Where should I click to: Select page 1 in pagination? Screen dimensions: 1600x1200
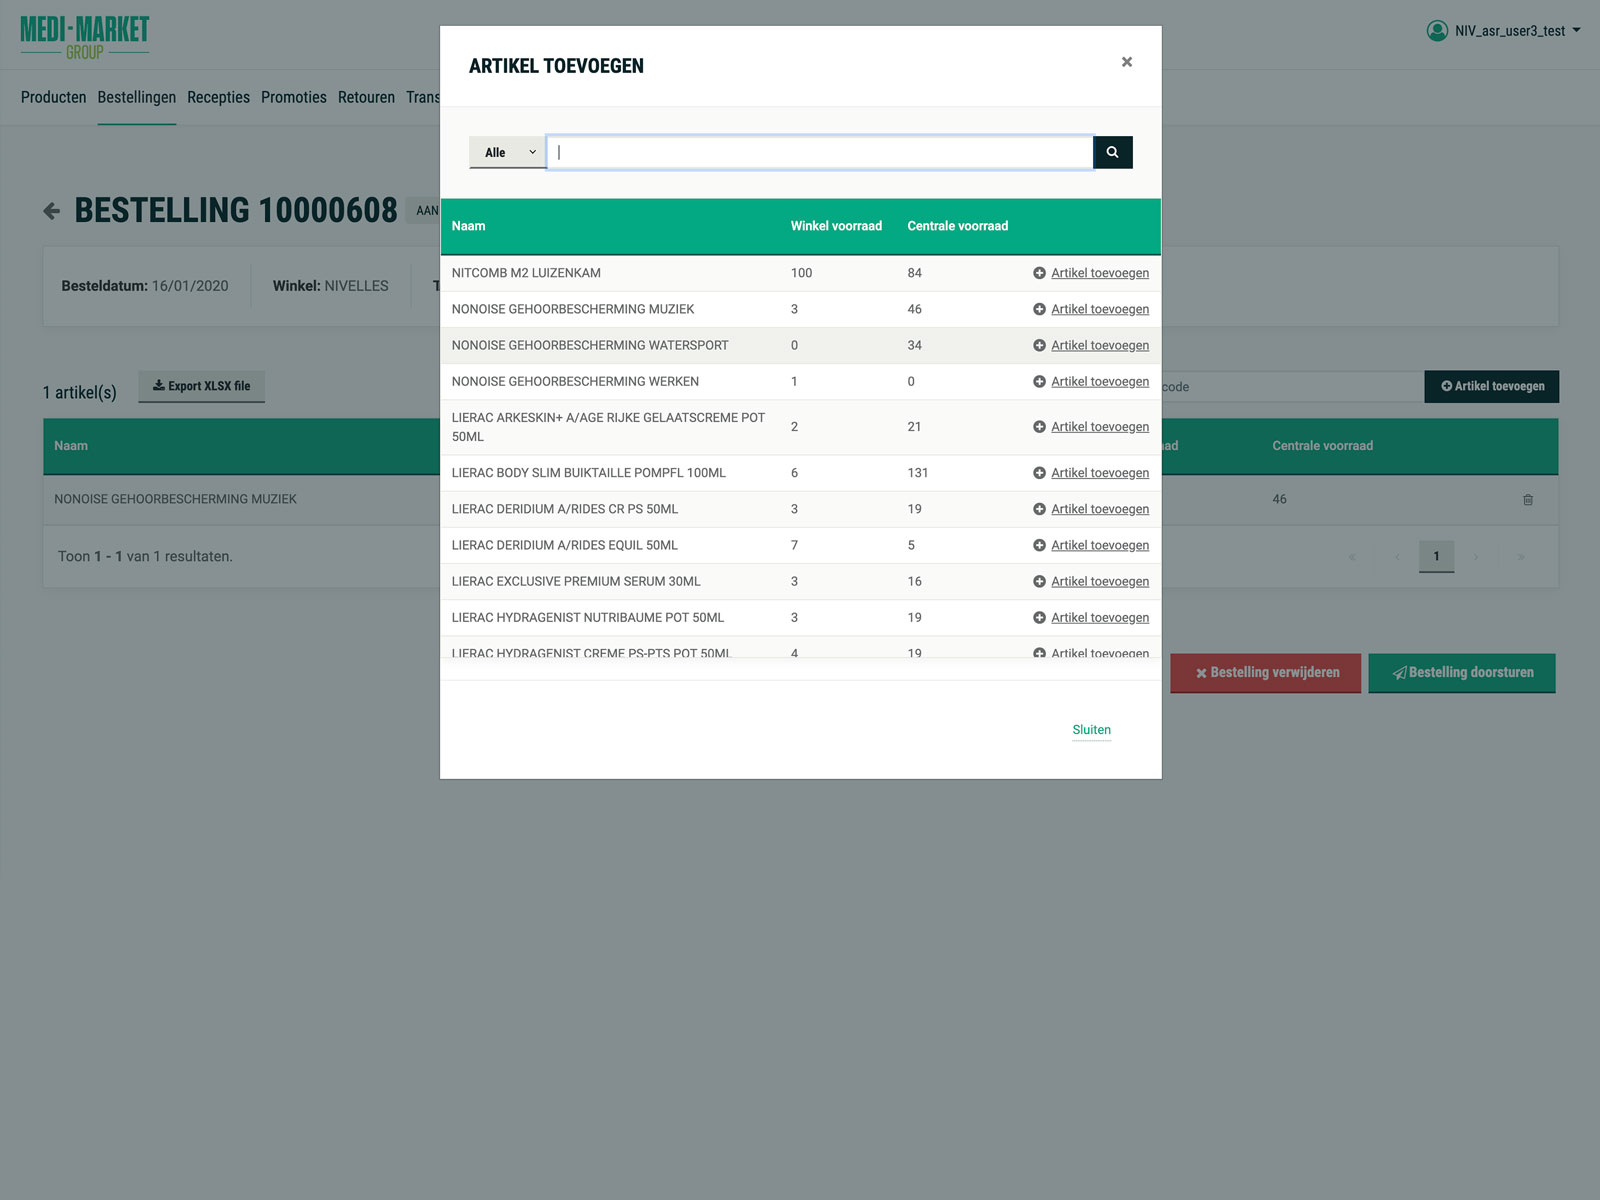1436,556
